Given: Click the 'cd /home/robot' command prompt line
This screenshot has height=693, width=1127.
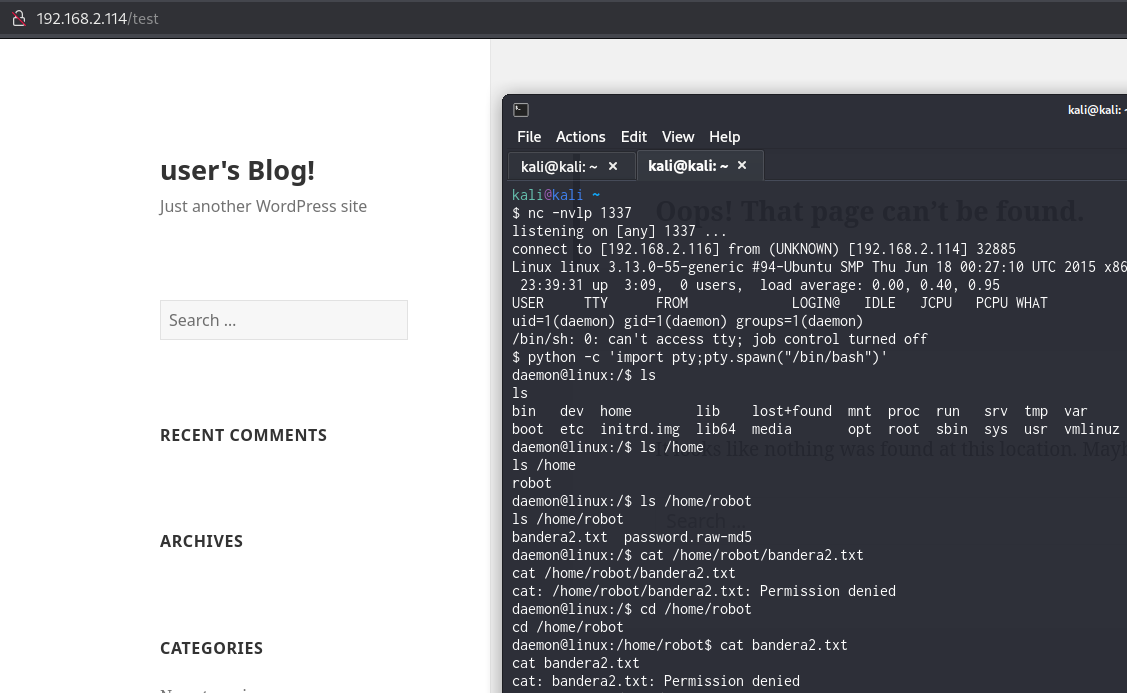Looking at the screenshot, I should click(x=631, y=609).
